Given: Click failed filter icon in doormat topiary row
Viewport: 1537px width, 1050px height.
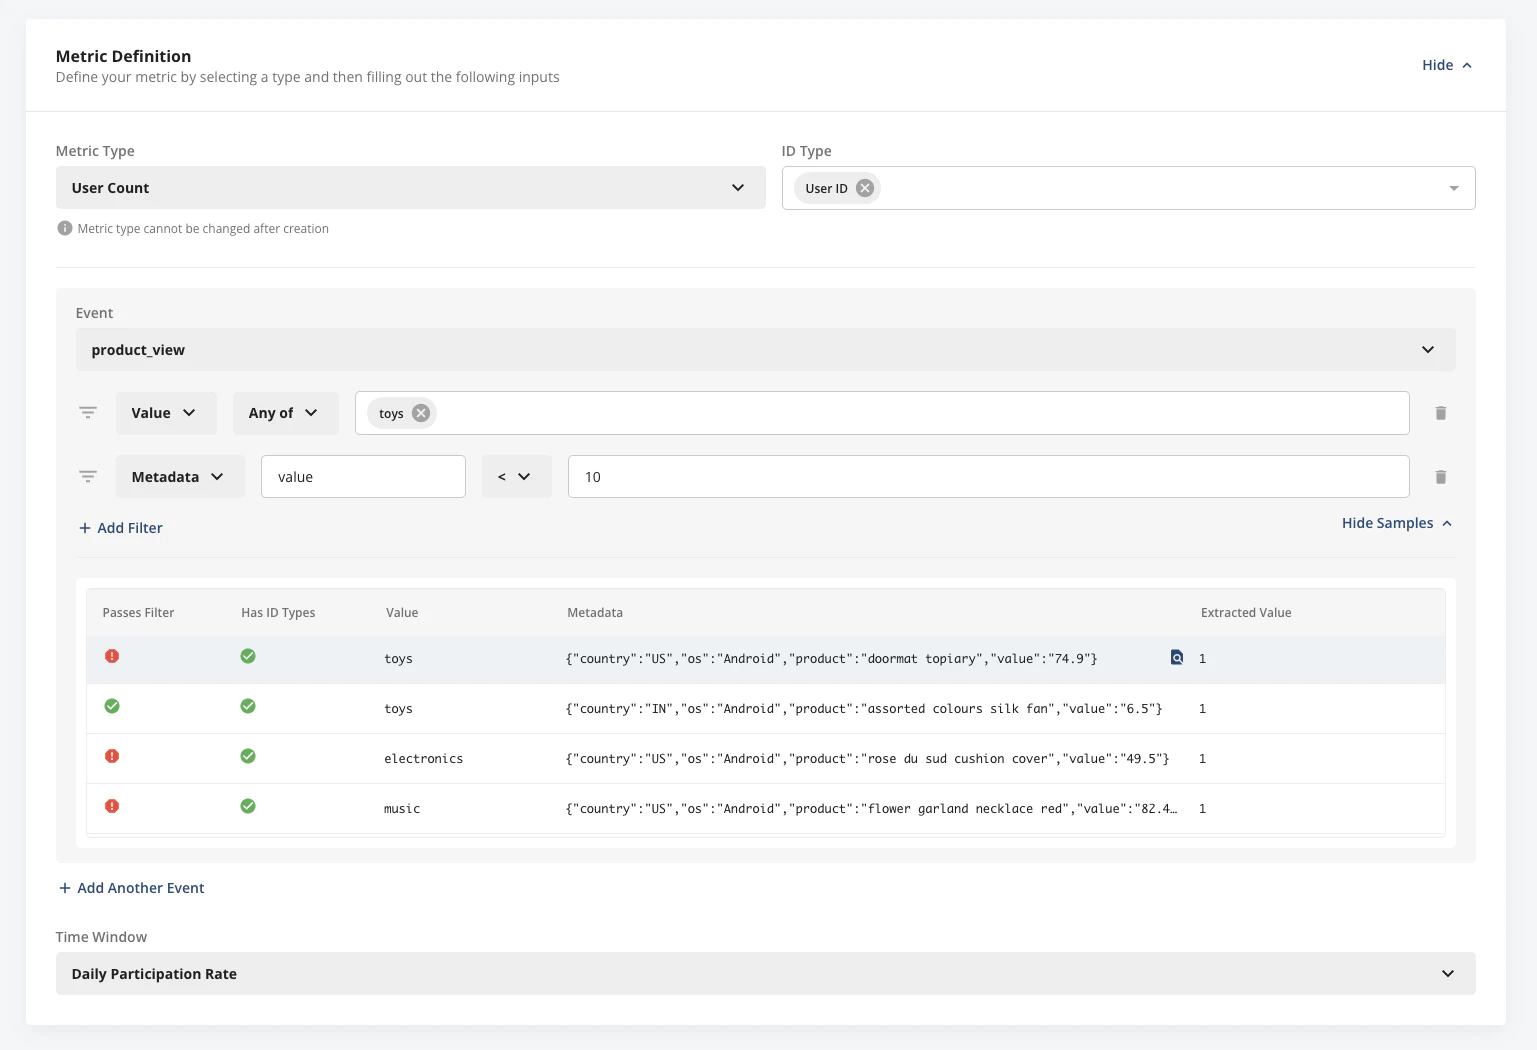Looking at the screenshot, I should pos(112,656).
